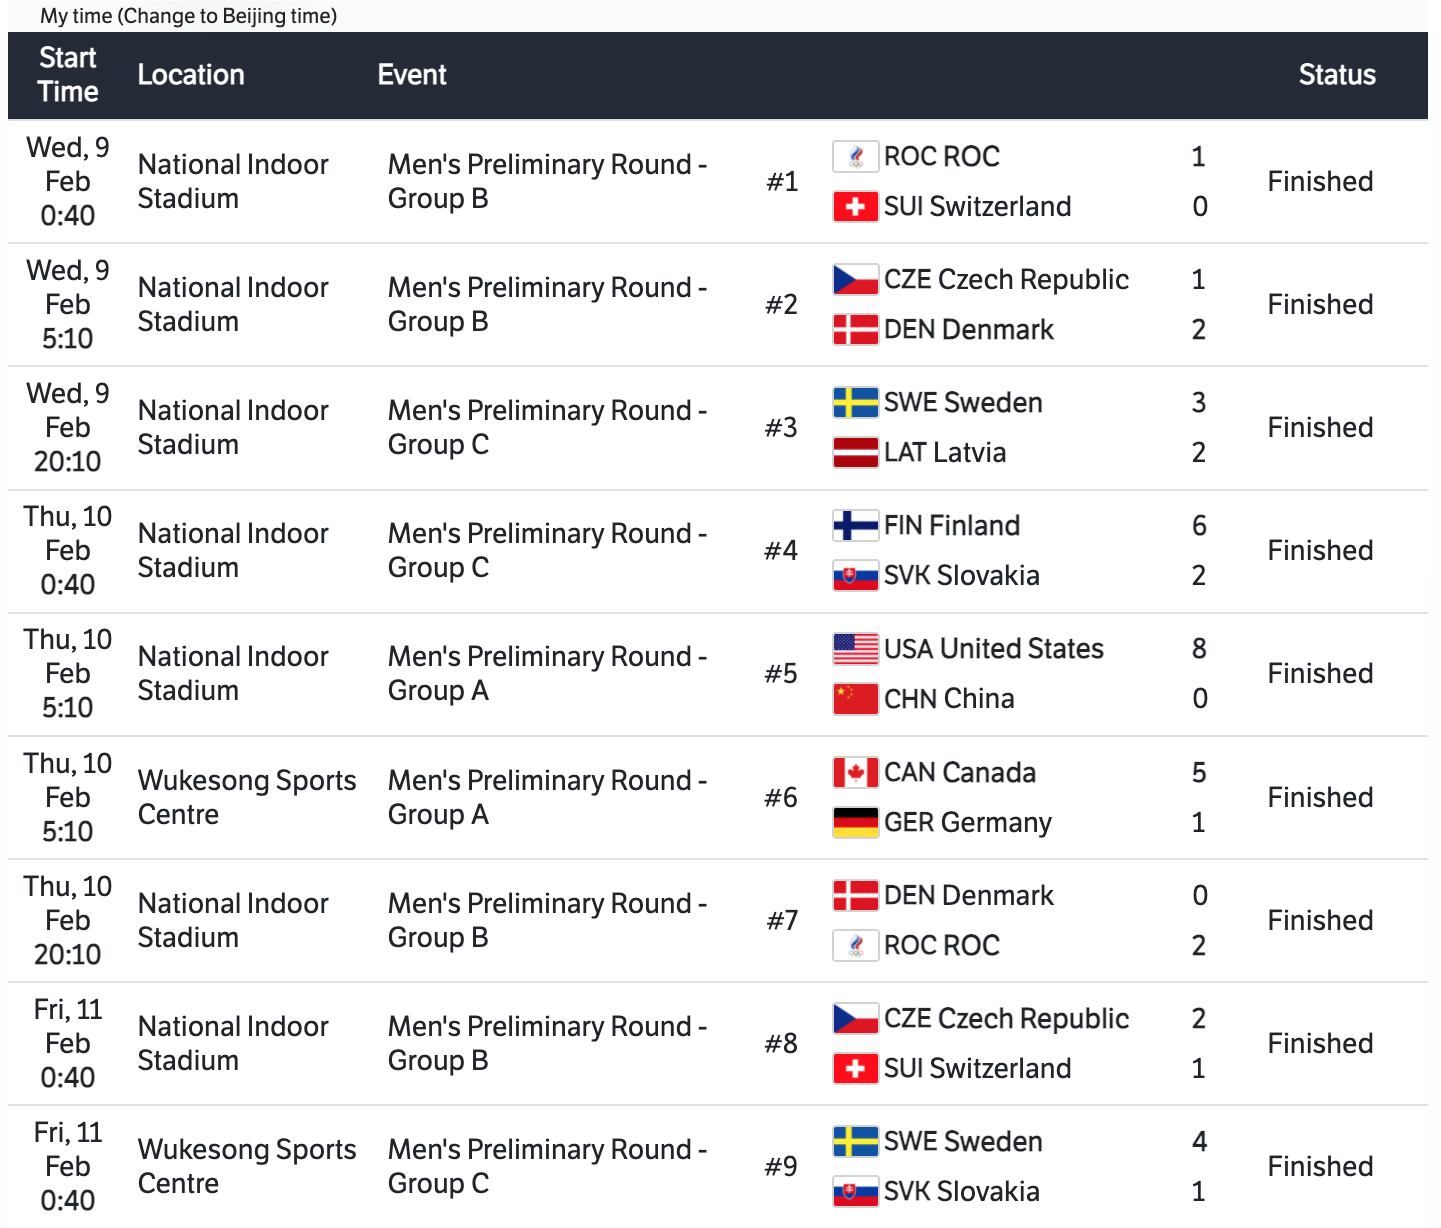Click the Start Time column header

point(68,75)
